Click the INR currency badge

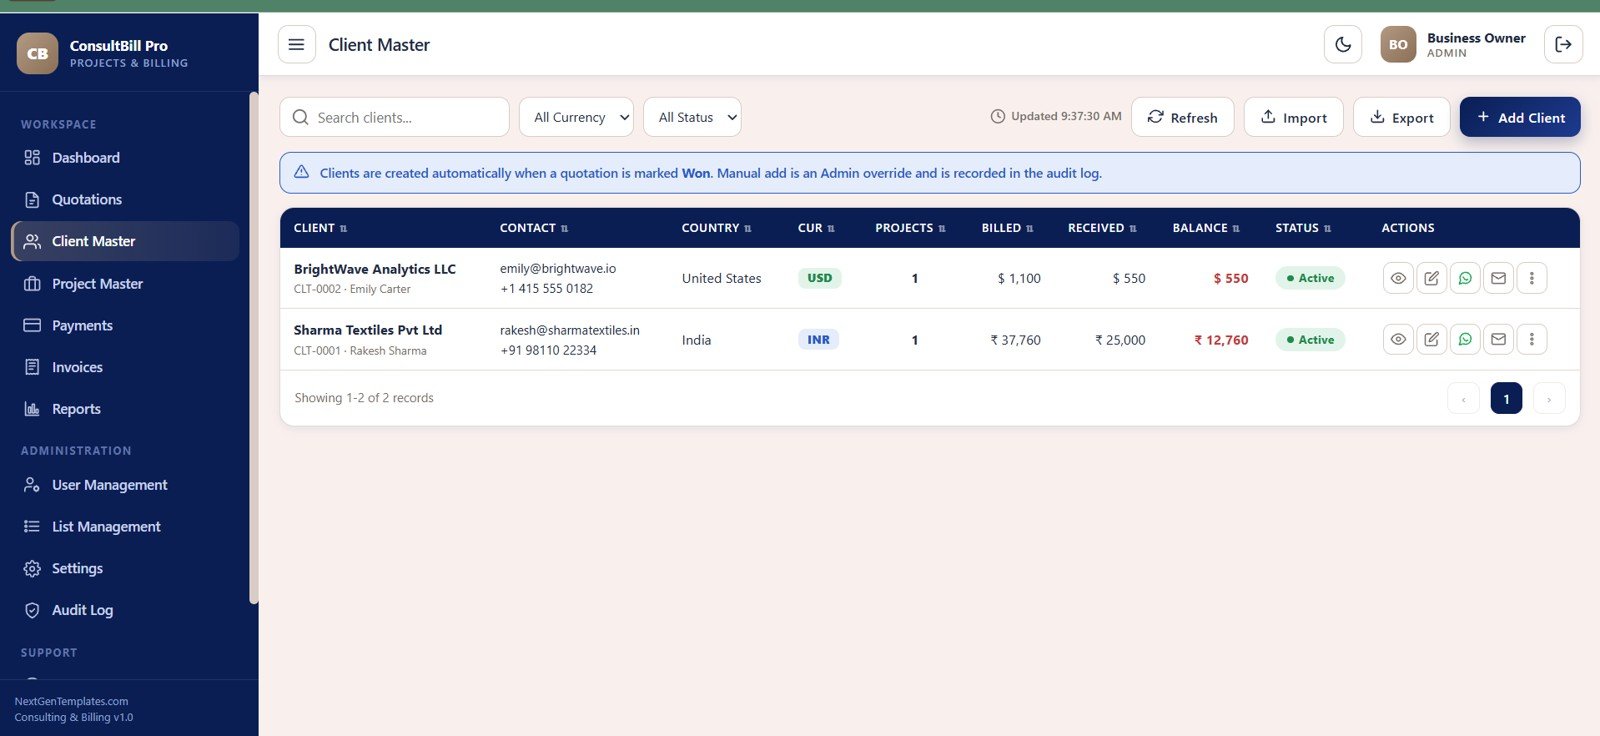(818, 339)
